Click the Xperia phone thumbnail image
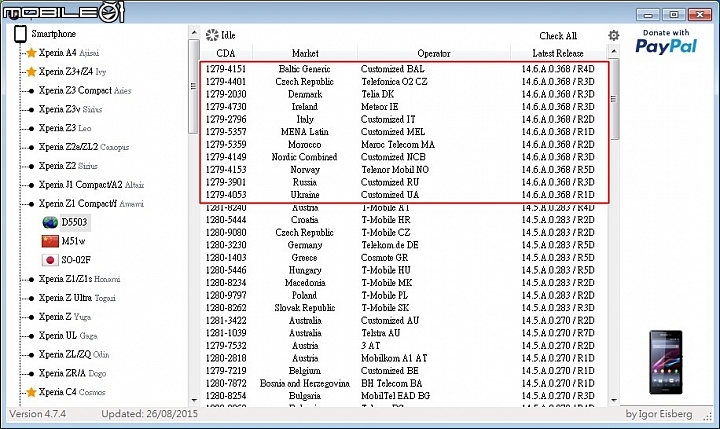 [x=665, y=362]
